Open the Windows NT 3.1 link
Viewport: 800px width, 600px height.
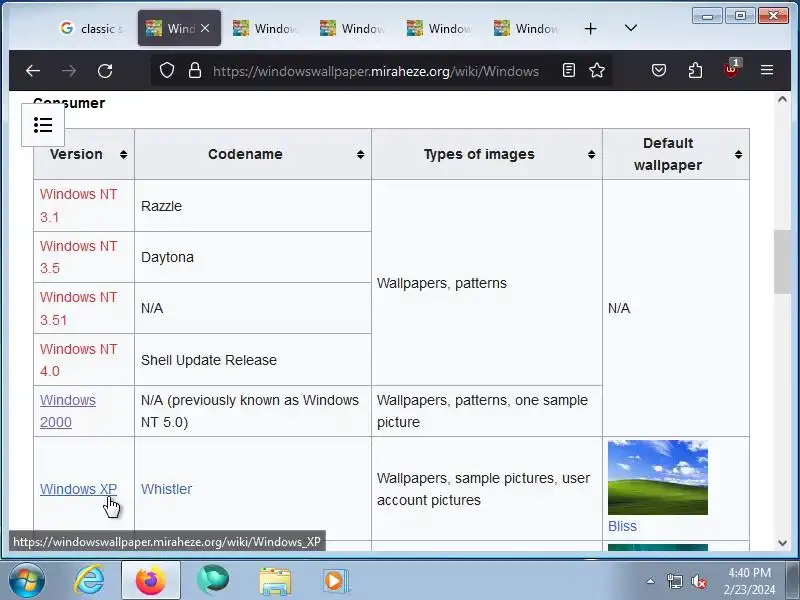click(x=79, y=206)
